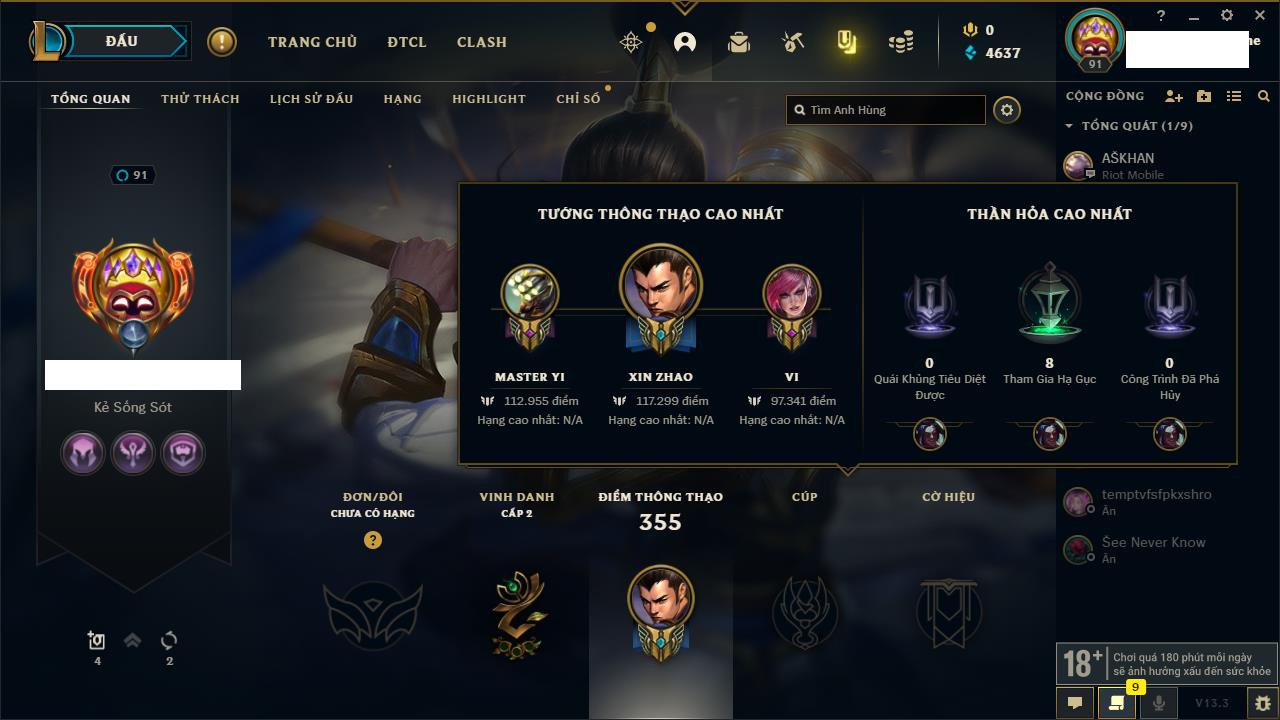Go to TRANG CHỦ in top navigation

point(312,42)
